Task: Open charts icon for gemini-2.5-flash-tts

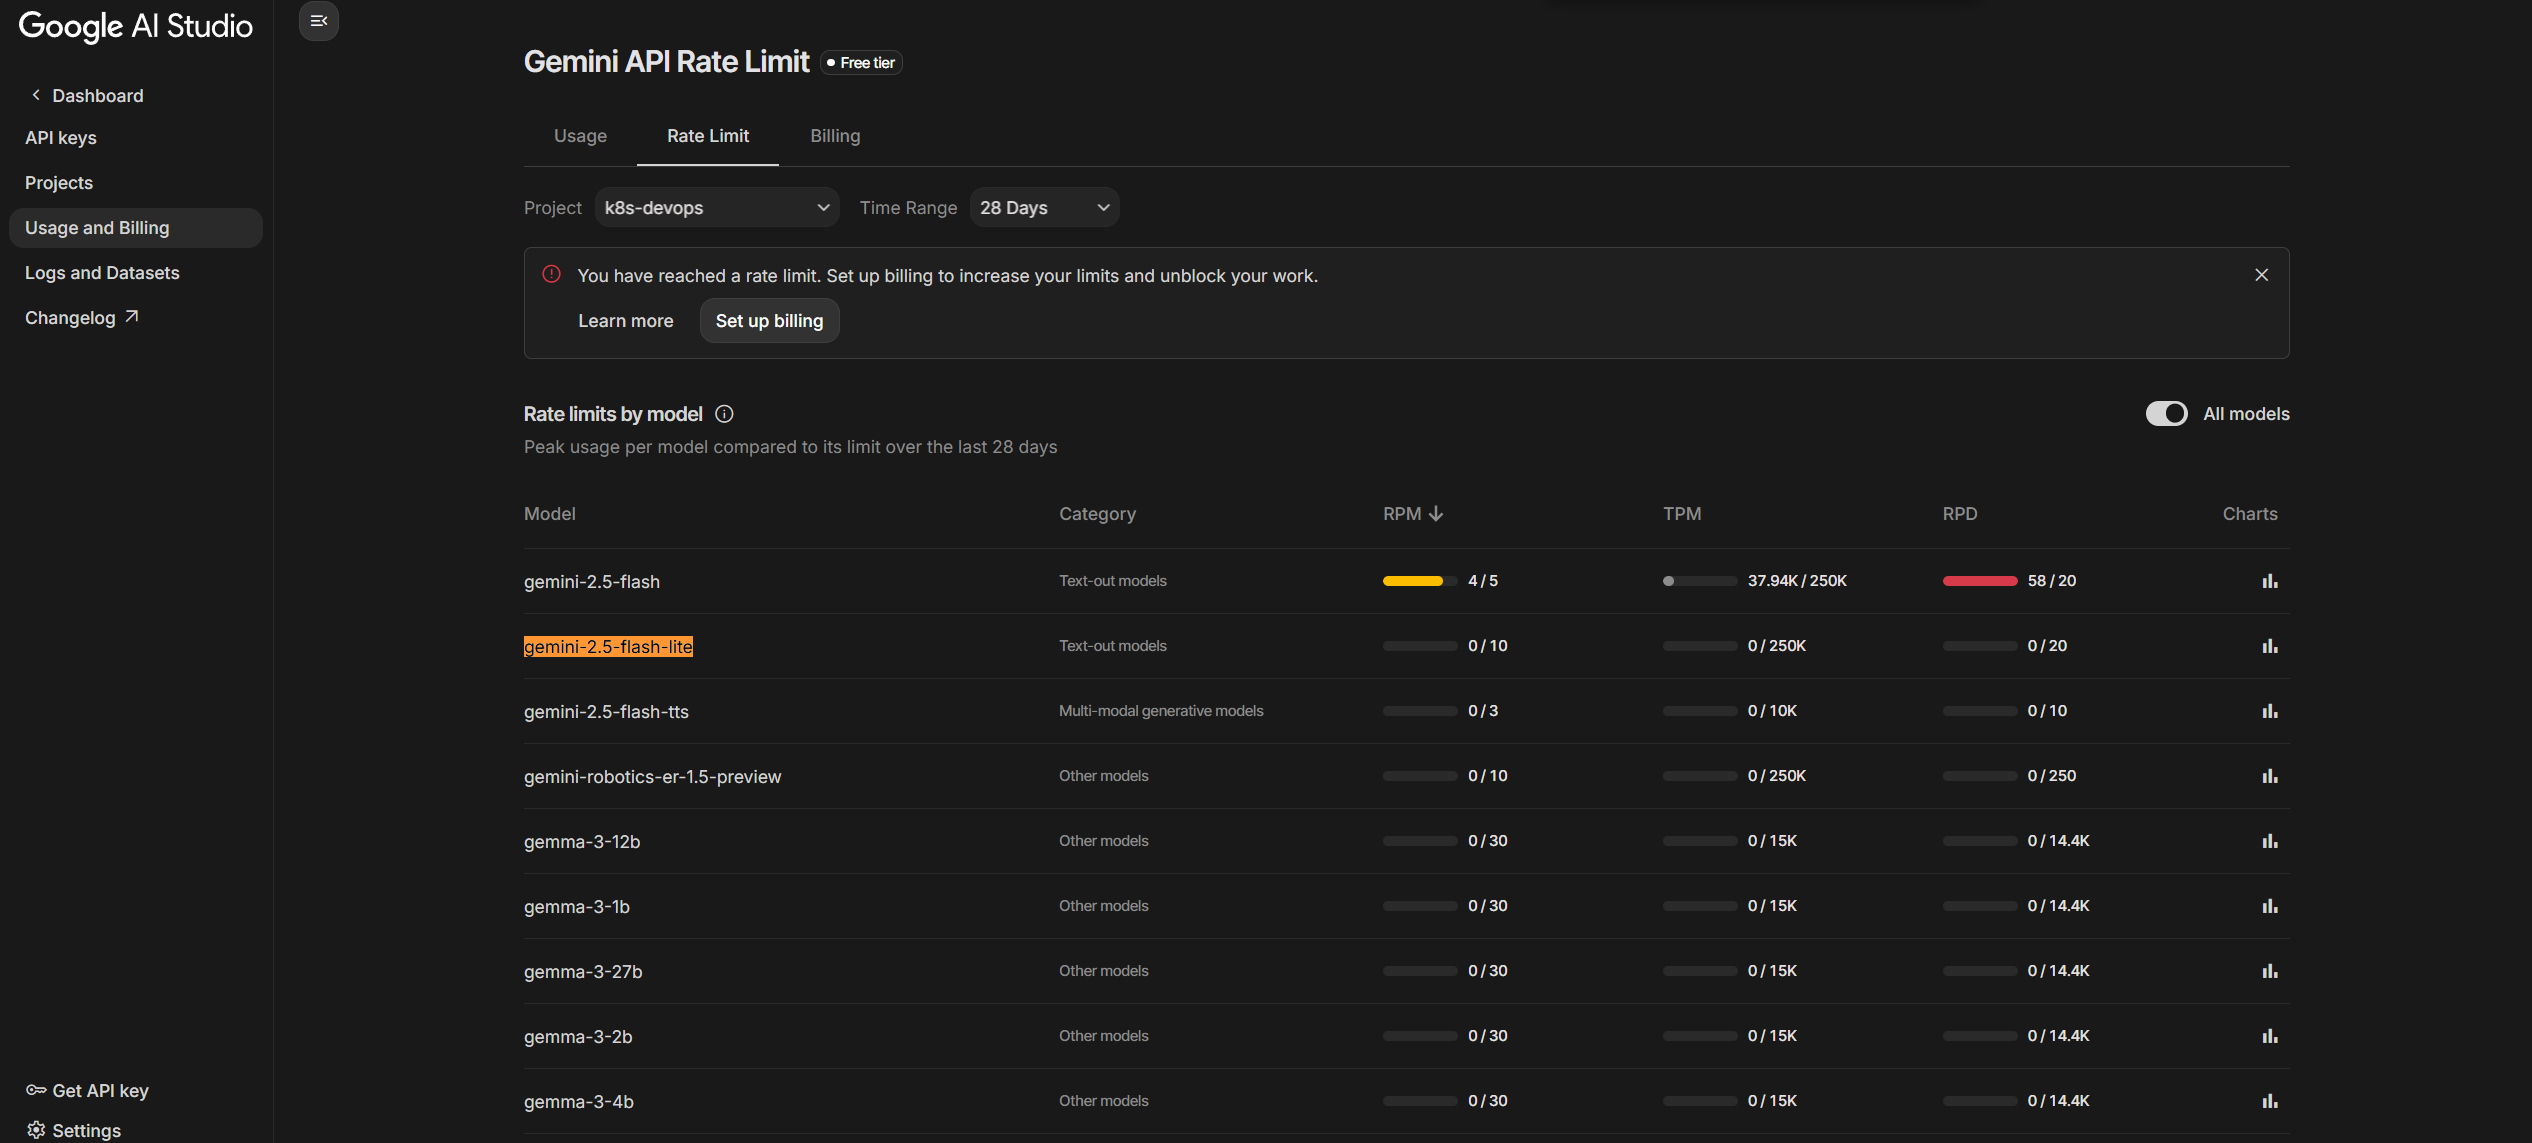Action: coord(2269,711)
